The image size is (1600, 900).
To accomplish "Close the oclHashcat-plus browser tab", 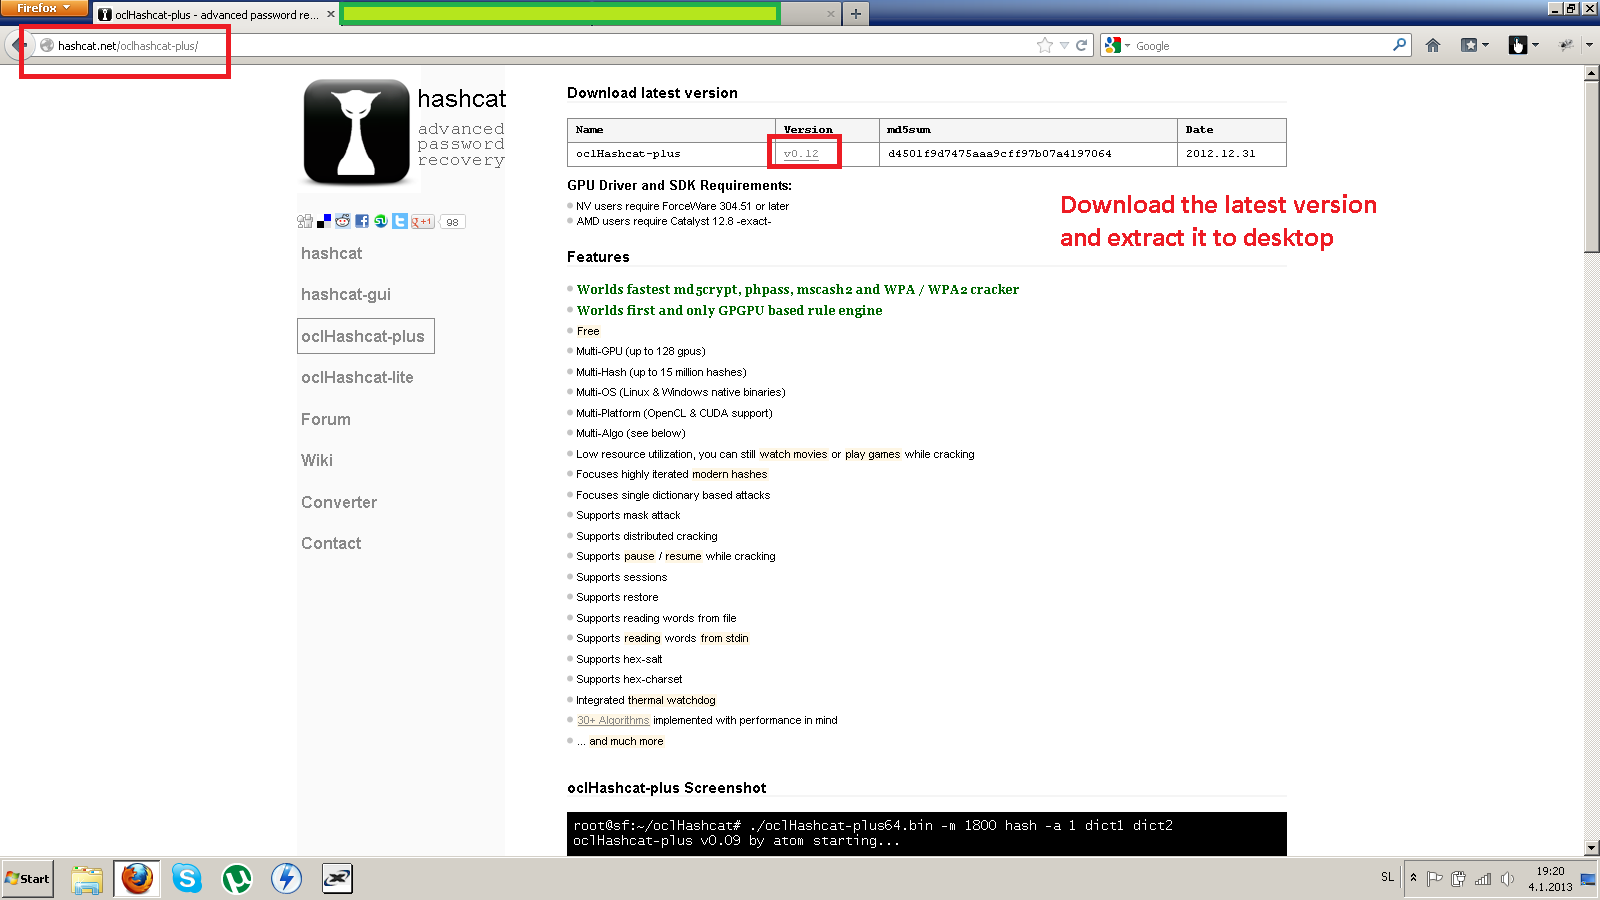I will coord(330,14).
